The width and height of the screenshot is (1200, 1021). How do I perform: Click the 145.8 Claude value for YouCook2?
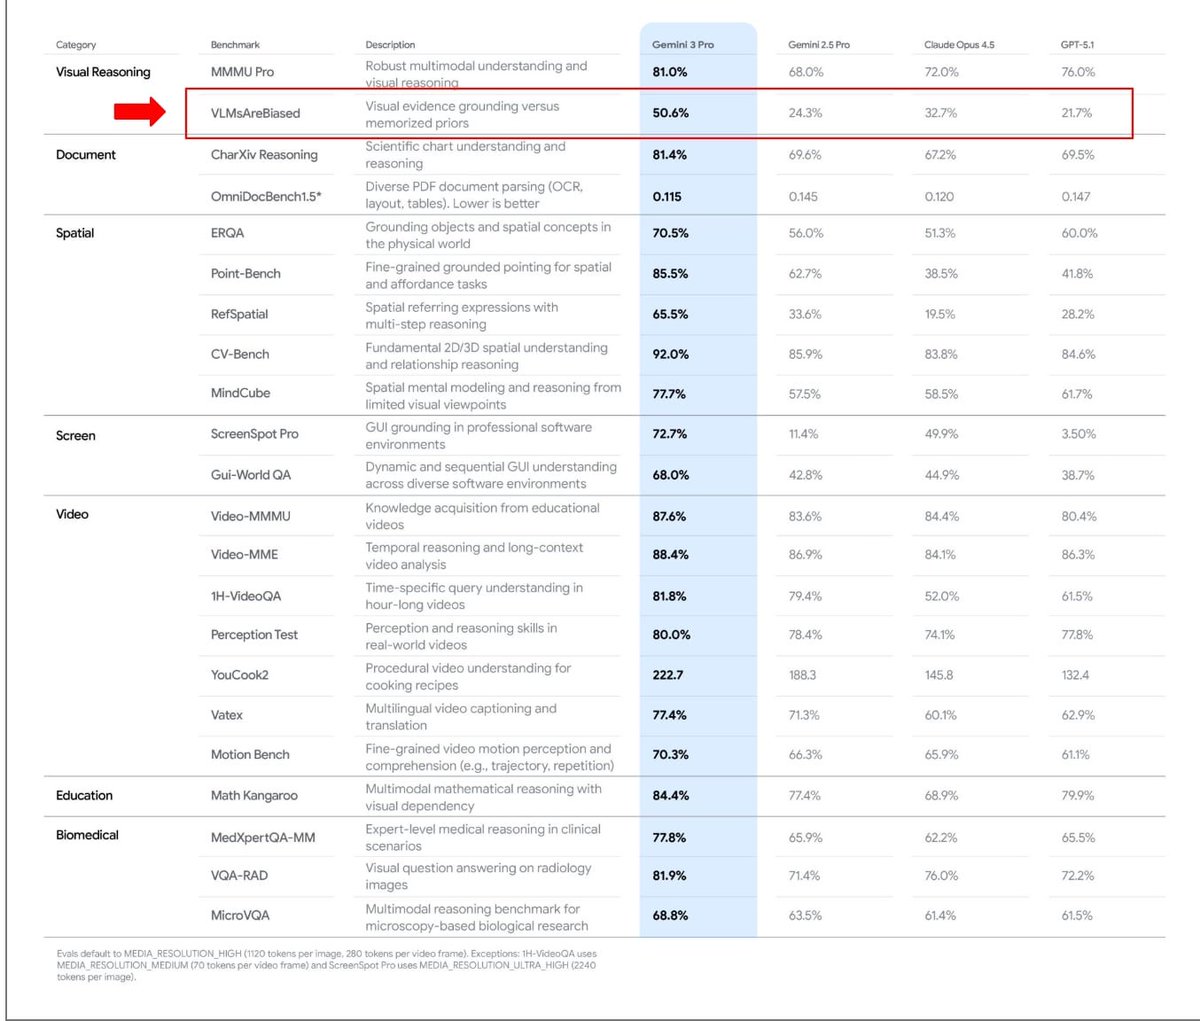click(939, 675)
